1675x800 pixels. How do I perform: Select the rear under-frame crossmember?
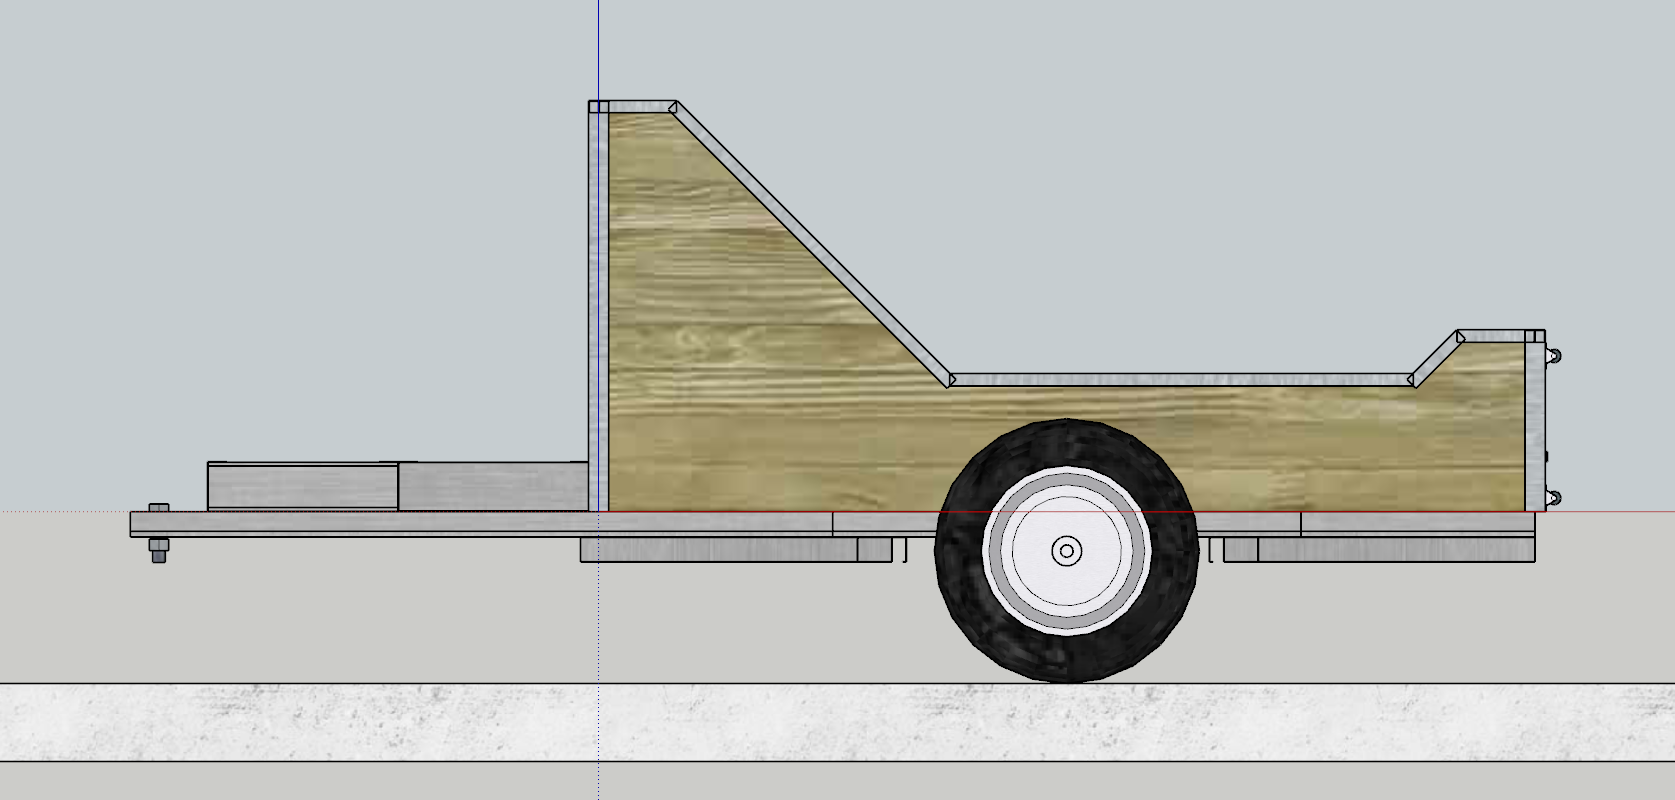pyautogui.click(x=1378, y=549)
